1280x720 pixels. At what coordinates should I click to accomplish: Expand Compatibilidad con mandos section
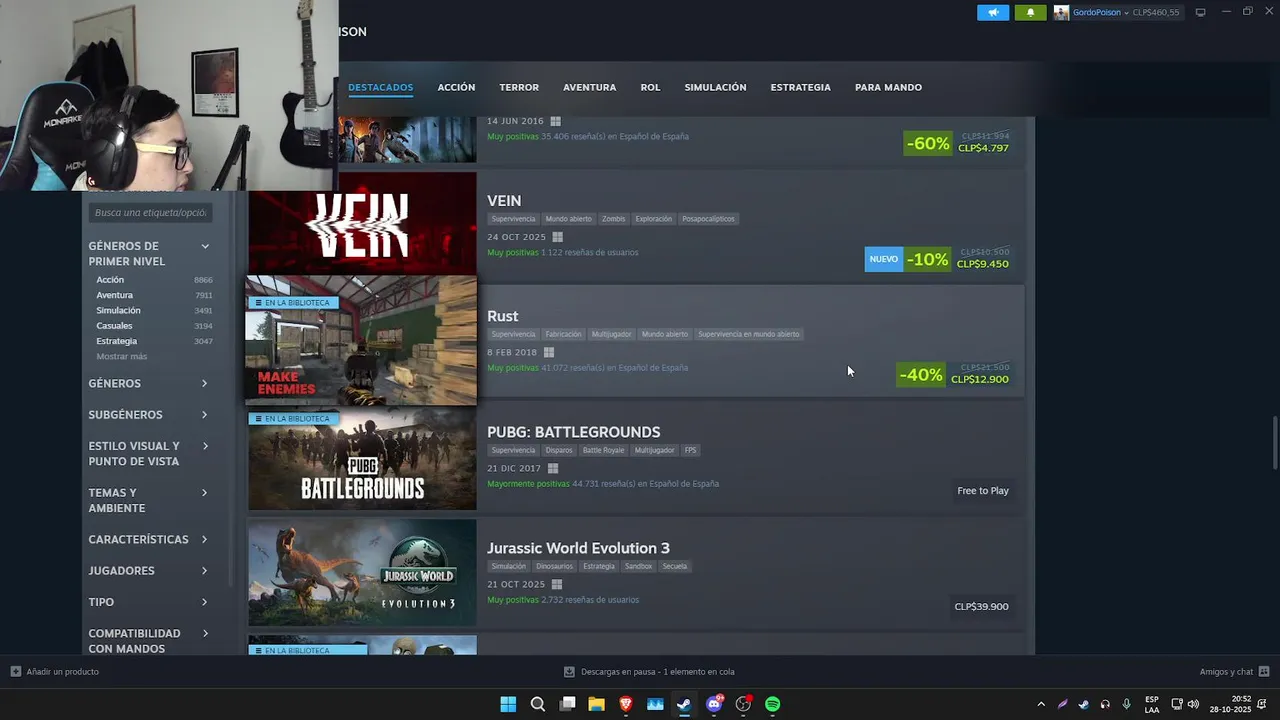pyautogui.click(x=205, y=633)
